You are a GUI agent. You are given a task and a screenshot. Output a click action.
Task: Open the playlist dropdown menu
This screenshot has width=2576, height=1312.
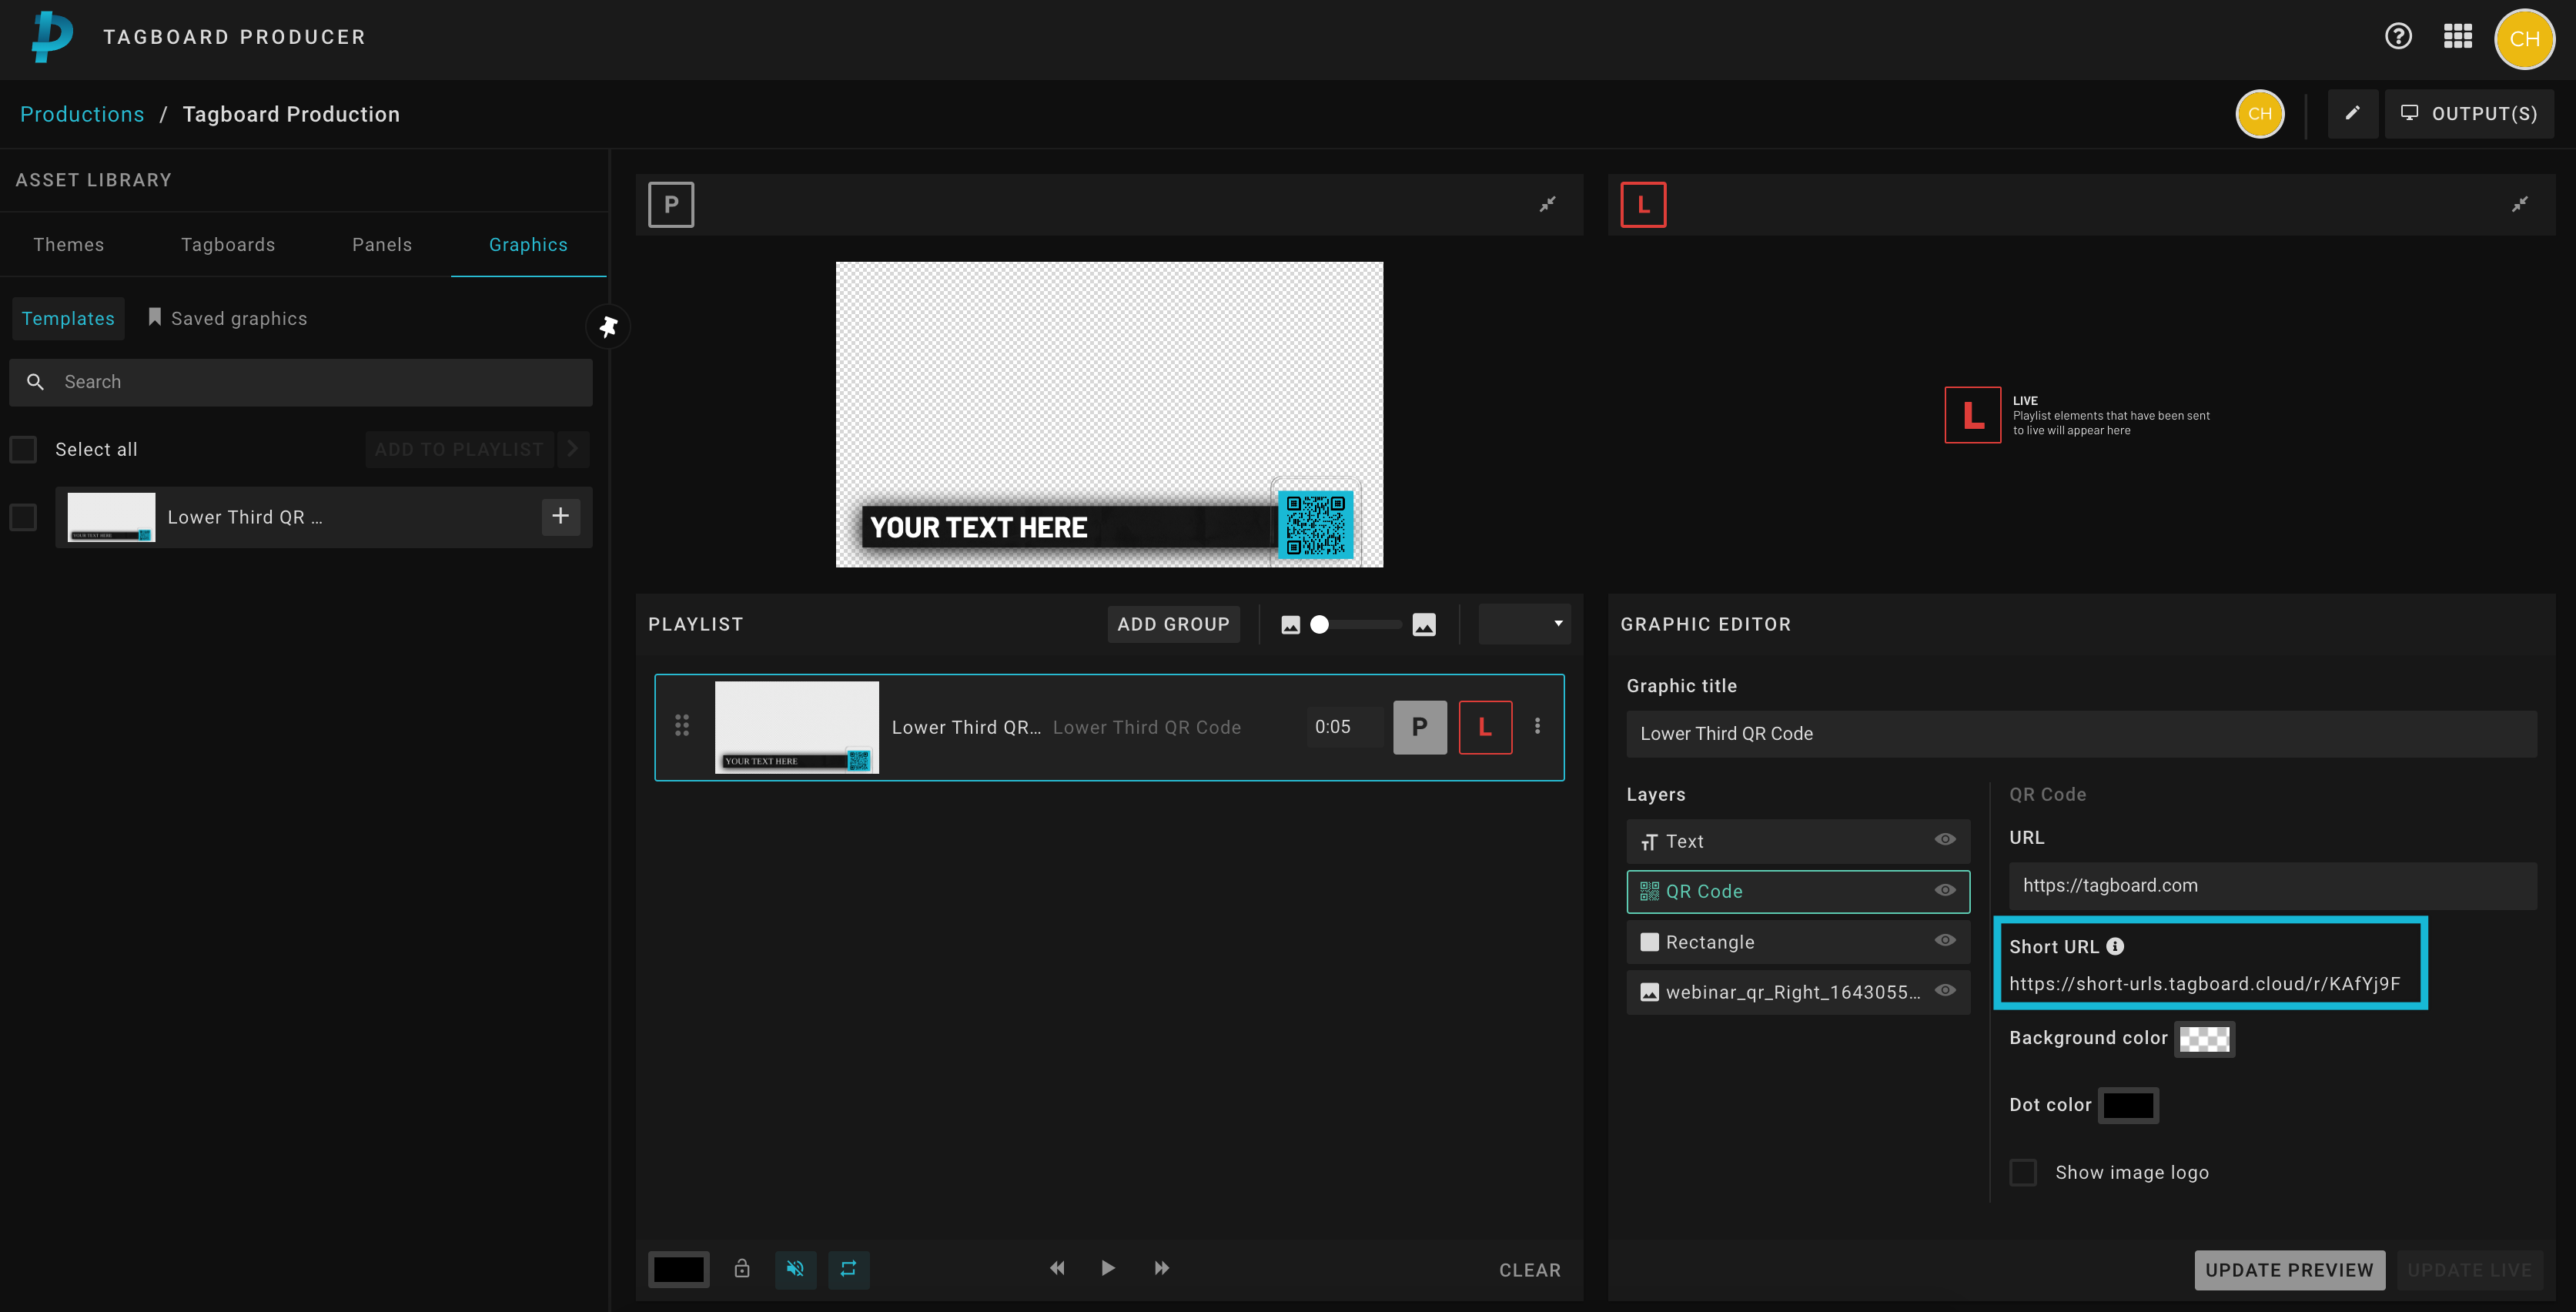click(x=1524, y=624)
